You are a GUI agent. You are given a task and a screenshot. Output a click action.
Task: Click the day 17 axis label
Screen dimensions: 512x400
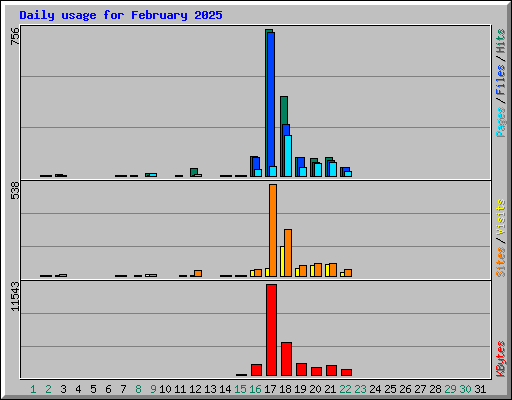point(270,389)
